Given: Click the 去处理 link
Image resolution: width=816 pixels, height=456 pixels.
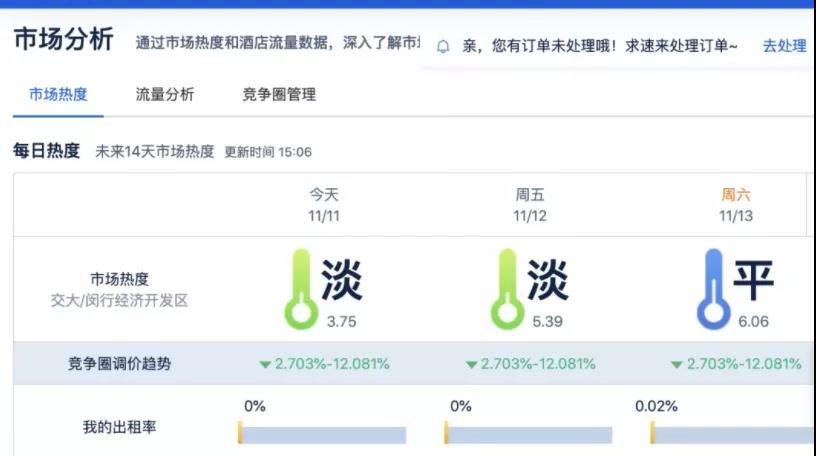Looking at the screenshot, I should click(784, 46).
